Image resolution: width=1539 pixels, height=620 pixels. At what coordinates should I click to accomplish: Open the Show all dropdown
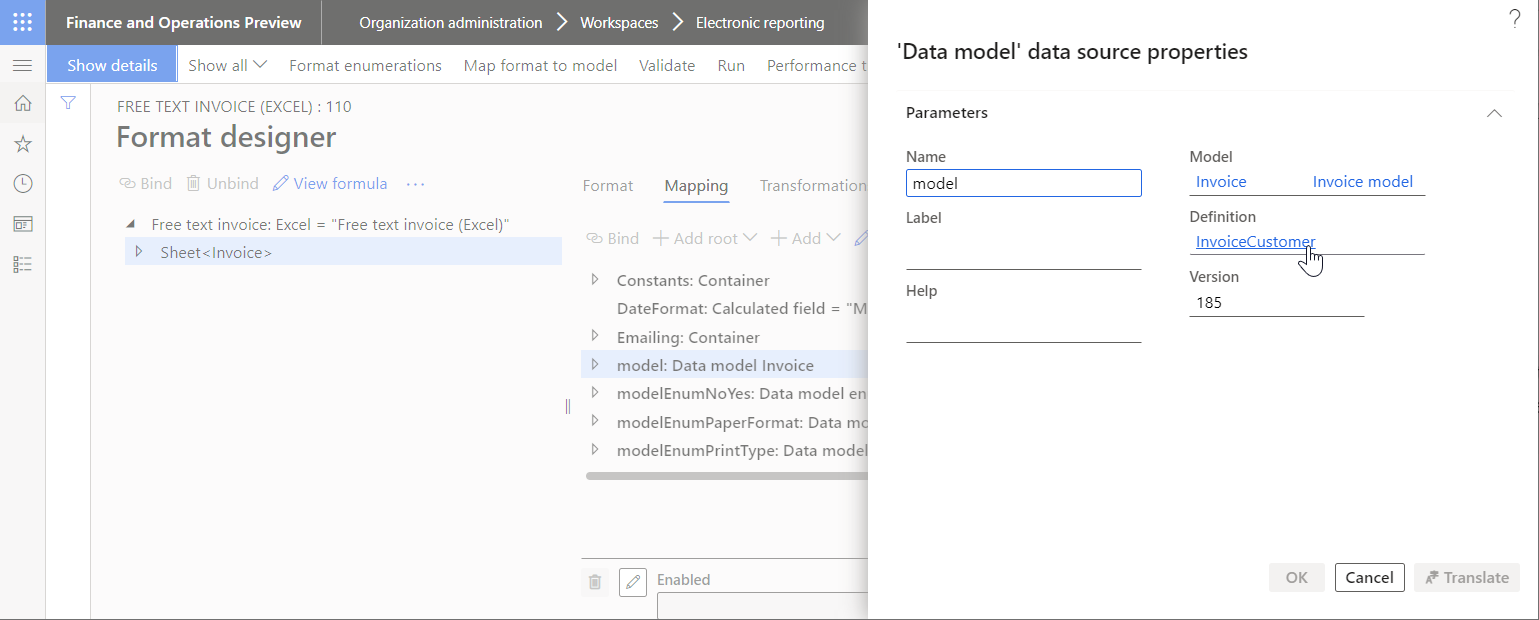point(227,64)
